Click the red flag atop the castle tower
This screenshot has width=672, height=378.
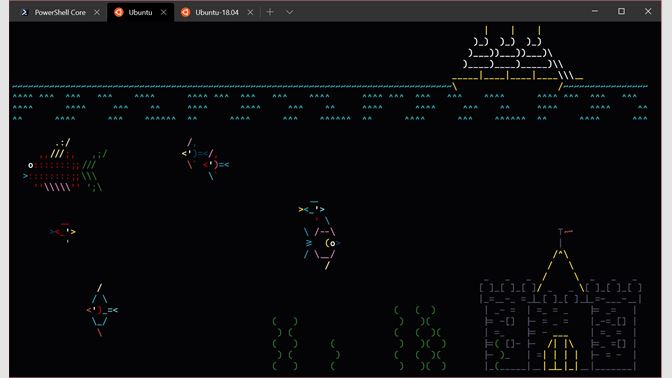click(568, 232)
